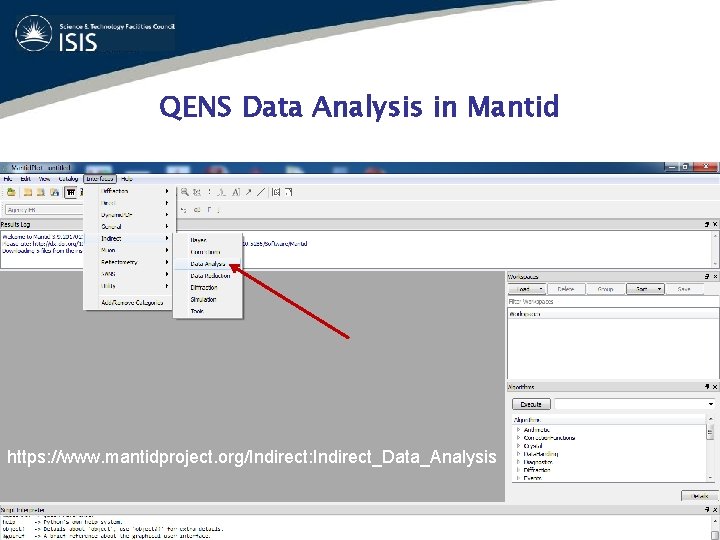The width and height of the screenshot is (720, 540).
Task: Open Diffraction in the Interfaces menu
Action: click(130, 191)
